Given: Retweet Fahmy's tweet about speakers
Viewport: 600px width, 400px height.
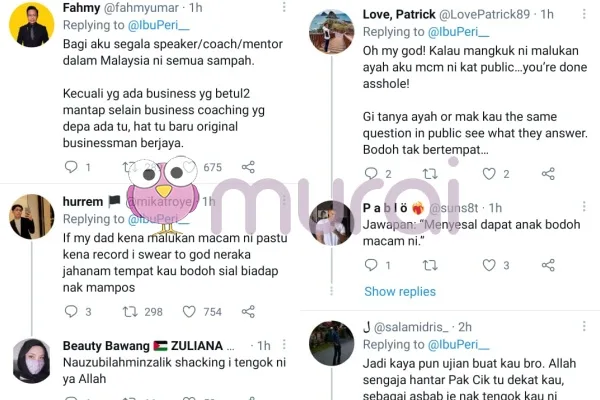Looking at the screenshot, I should click(x=128, y=167).
